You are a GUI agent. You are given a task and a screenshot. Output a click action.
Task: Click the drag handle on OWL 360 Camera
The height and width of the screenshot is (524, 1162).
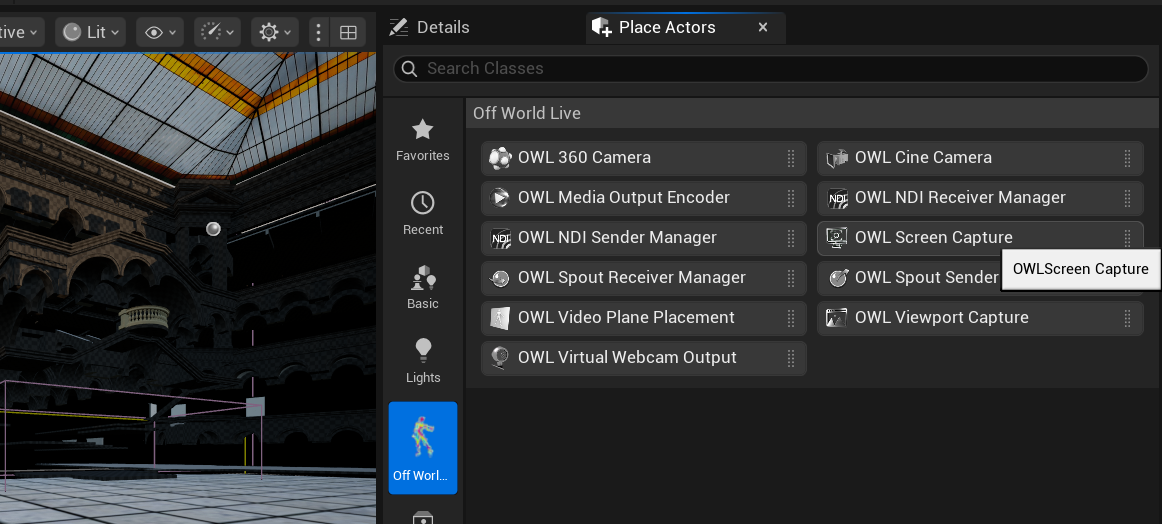(791, 158)
